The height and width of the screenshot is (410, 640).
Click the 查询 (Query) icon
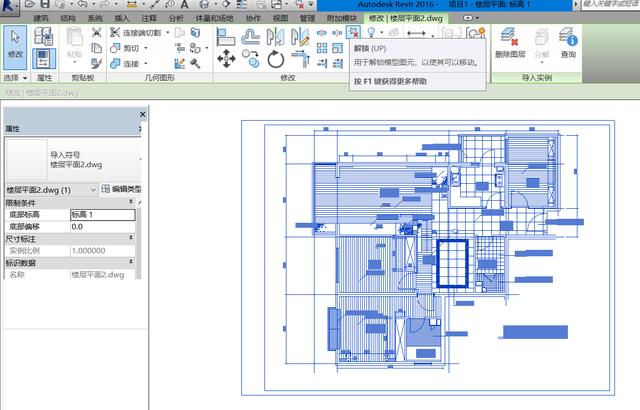pos(568,40)
